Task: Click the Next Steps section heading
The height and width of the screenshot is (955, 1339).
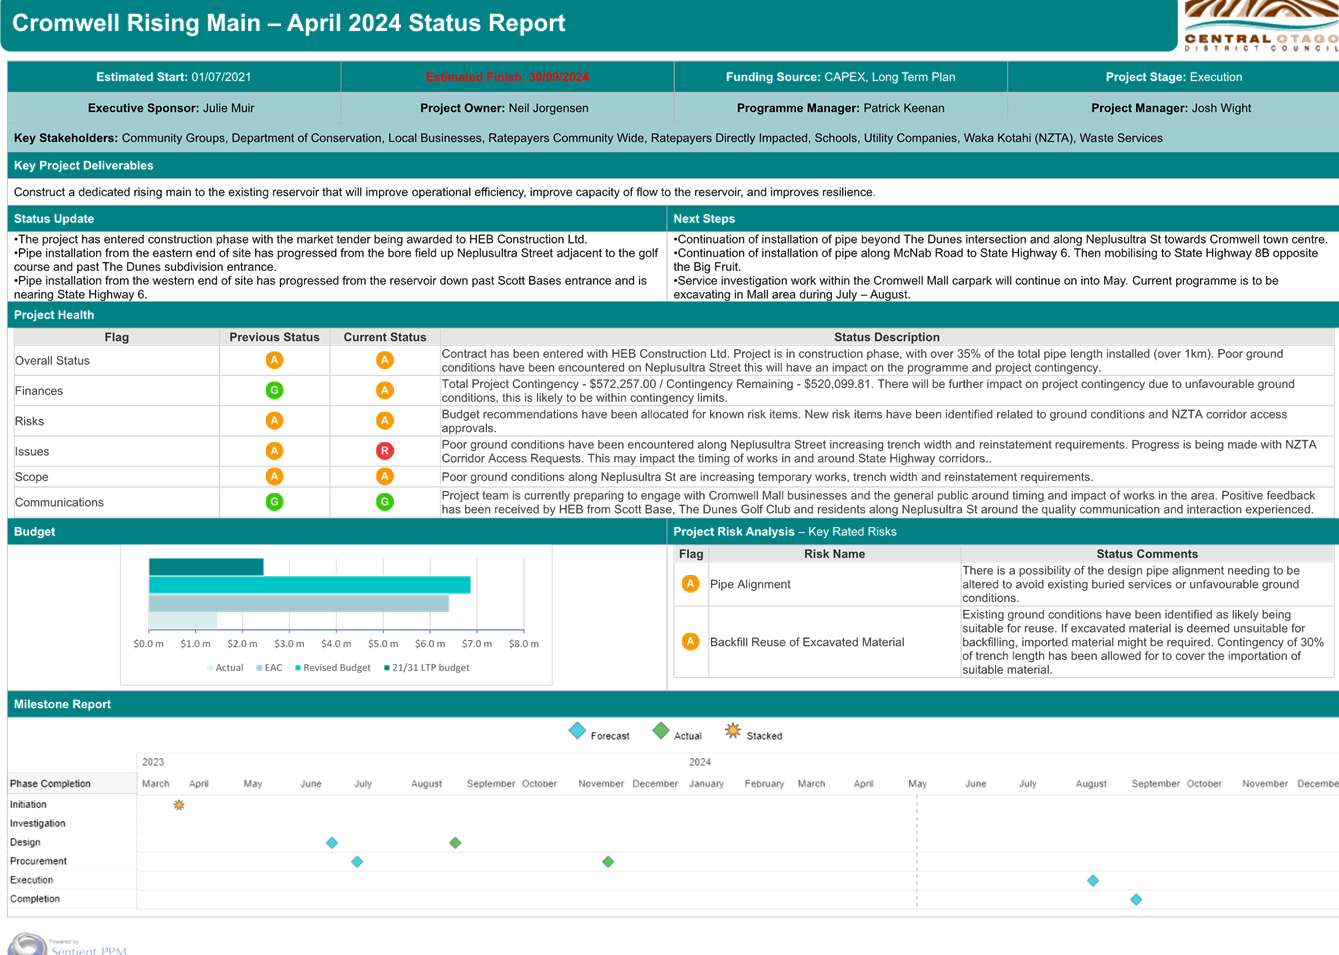Action: point(704,219)
